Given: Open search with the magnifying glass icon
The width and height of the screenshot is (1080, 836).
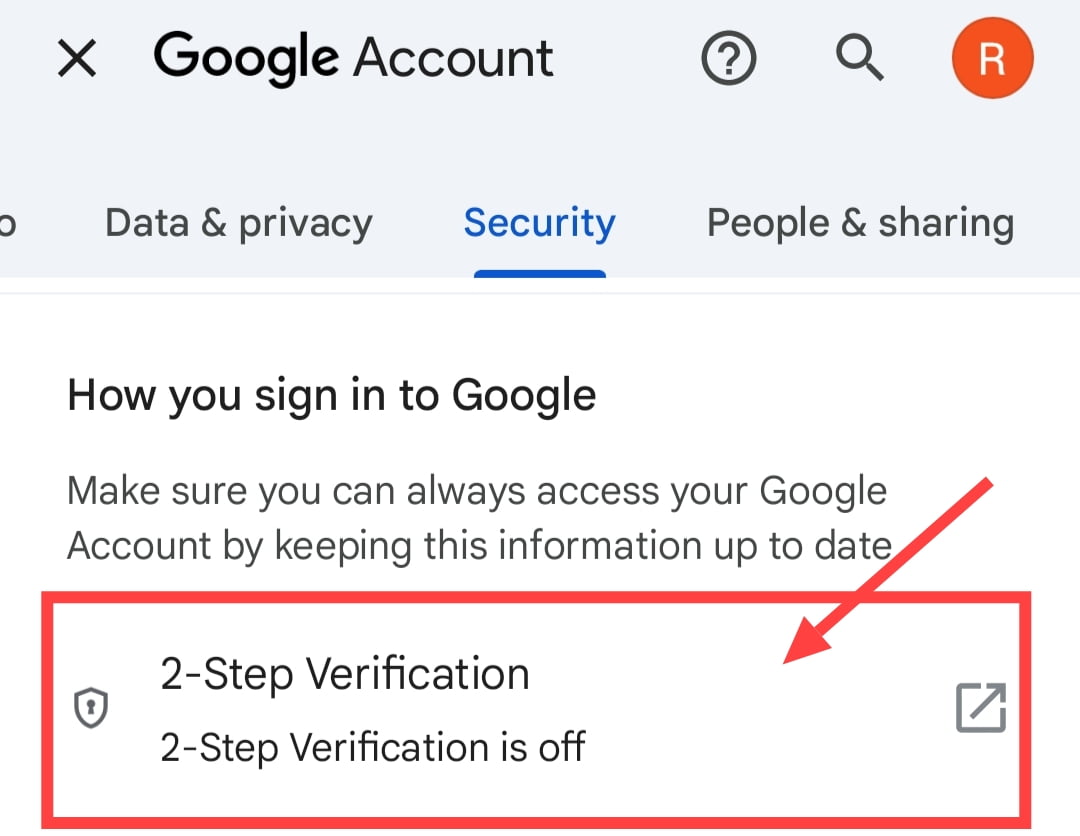Looking at the screenshot, I should click(859, 58).
